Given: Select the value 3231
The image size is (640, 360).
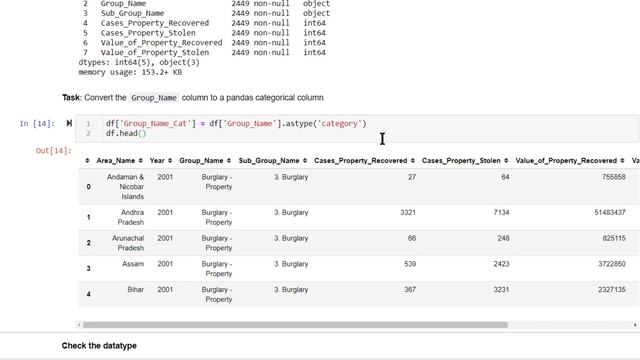Looking at the screenshot, I should [501, 290].
